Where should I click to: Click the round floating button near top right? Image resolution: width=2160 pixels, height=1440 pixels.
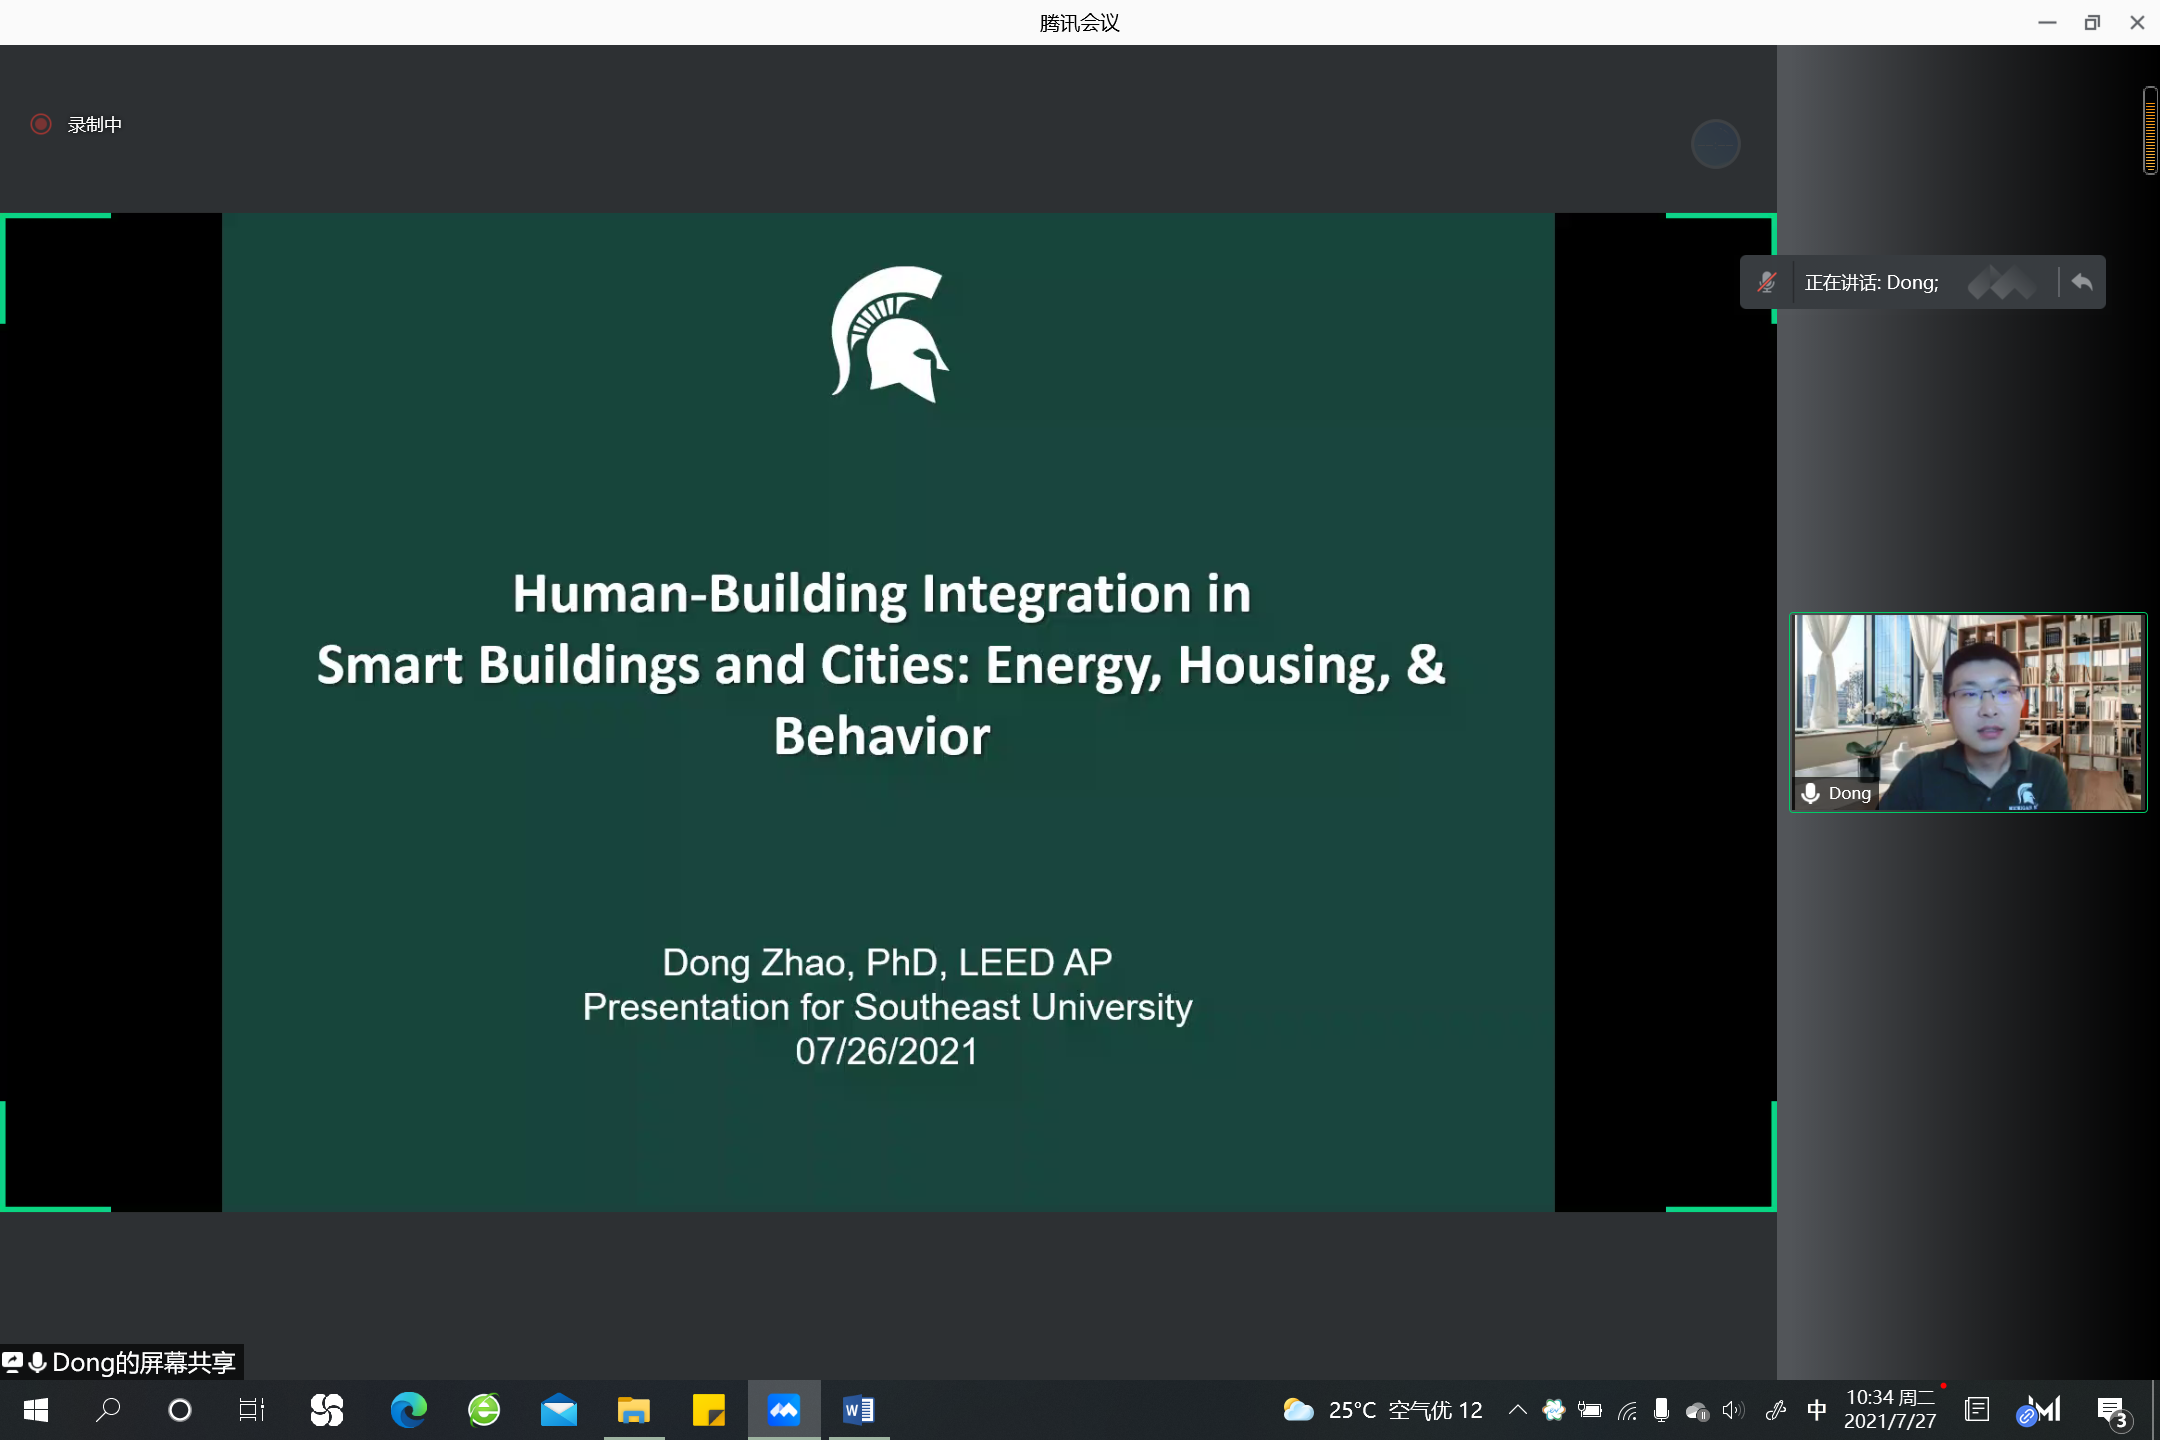1715,145
